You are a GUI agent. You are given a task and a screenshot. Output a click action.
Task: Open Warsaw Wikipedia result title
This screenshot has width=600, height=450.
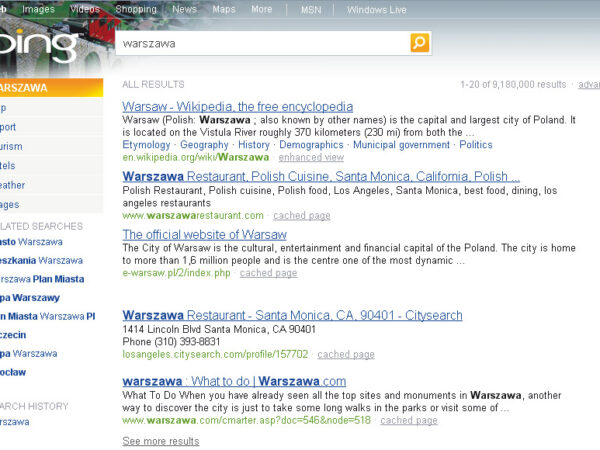[x=237, y=106]
